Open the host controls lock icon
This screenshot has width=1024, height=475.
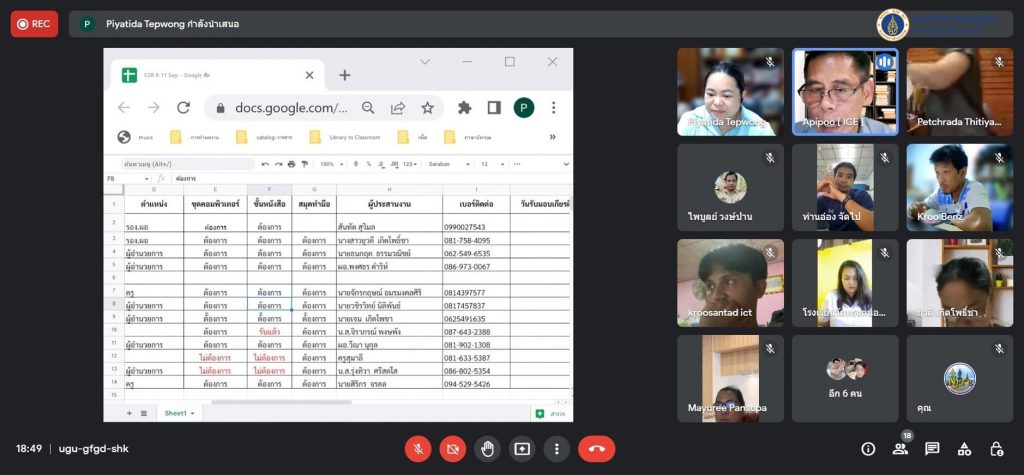[996, 449]
